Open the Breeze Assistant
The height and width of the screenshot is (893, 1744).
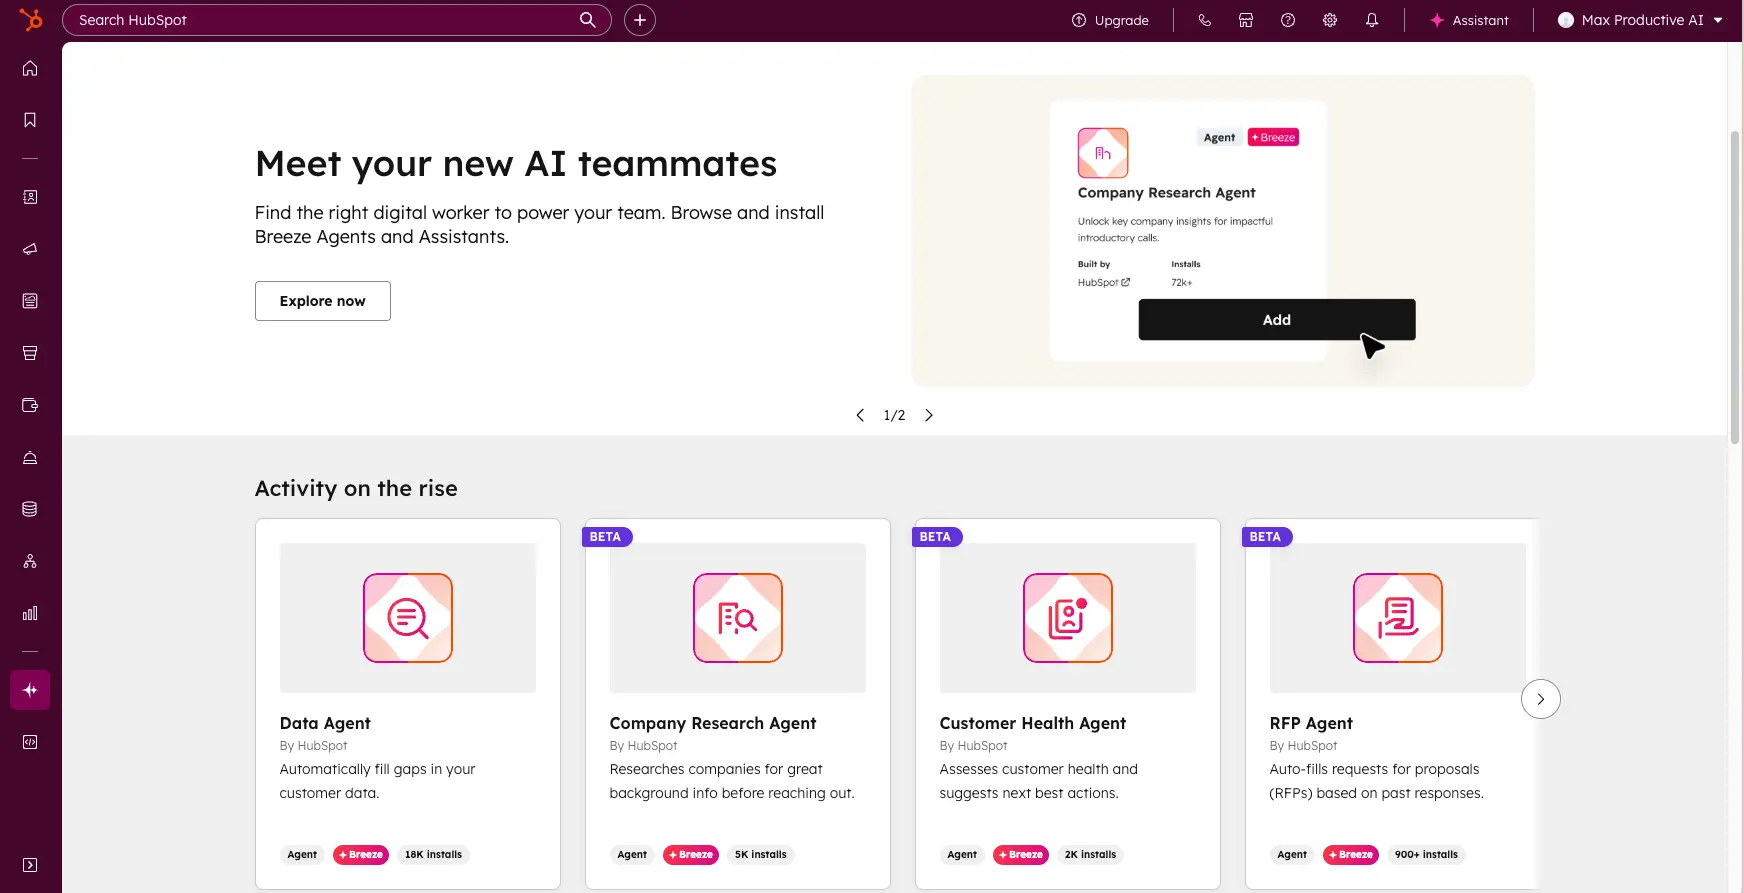tap(1469, 20)
